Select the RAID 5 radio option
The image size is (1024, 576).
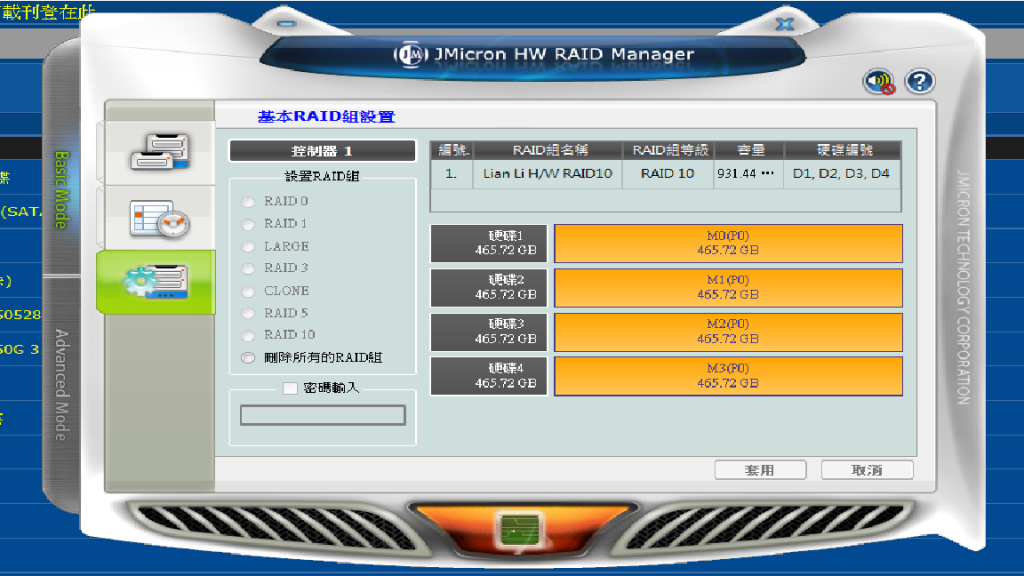248,313
